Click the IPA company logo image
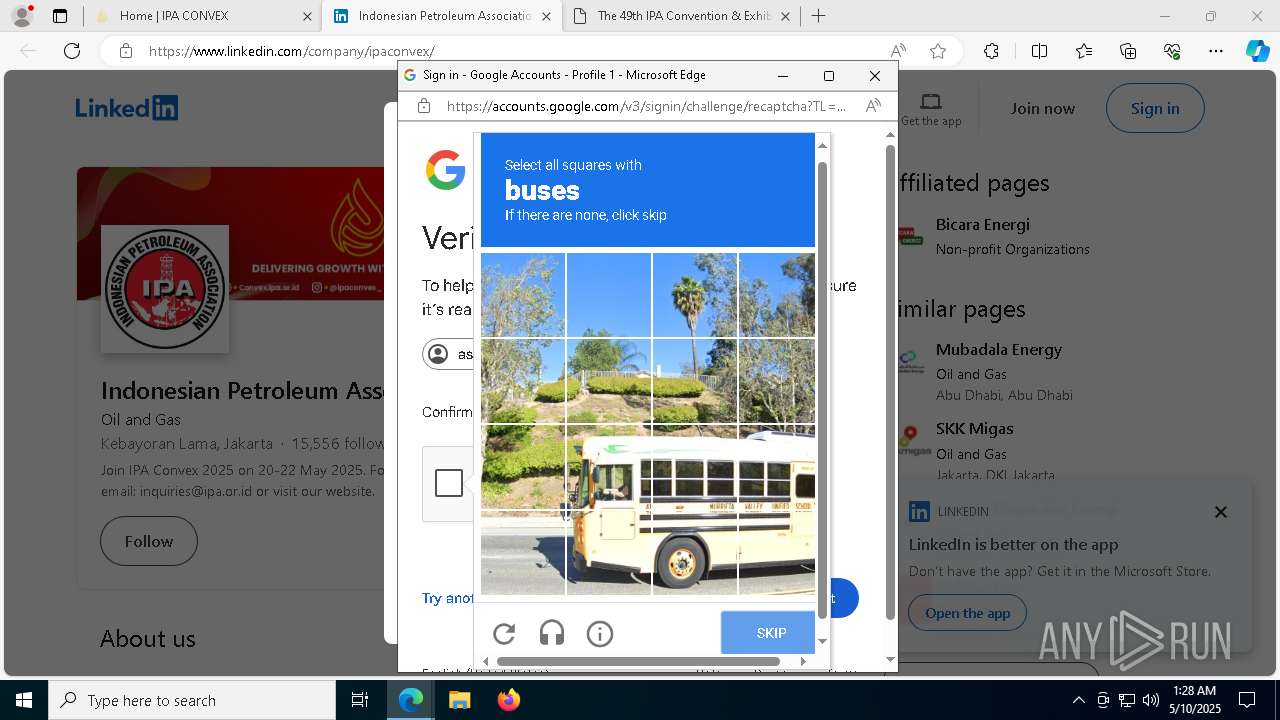The height and width of the screenshot is (720, 1280). (x=165, y=289)
